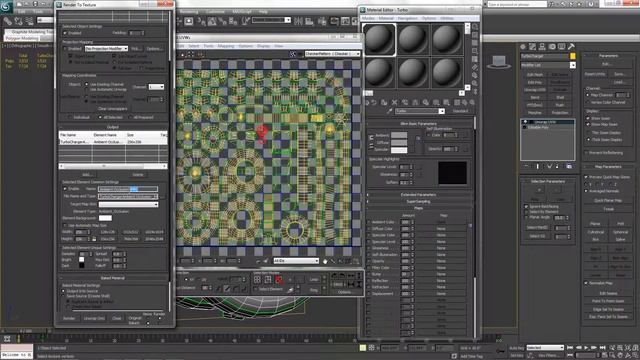This screenshot has width=640, height=360.
Task: Click the Render button in Render To Texture
Action: coord(69,318)
